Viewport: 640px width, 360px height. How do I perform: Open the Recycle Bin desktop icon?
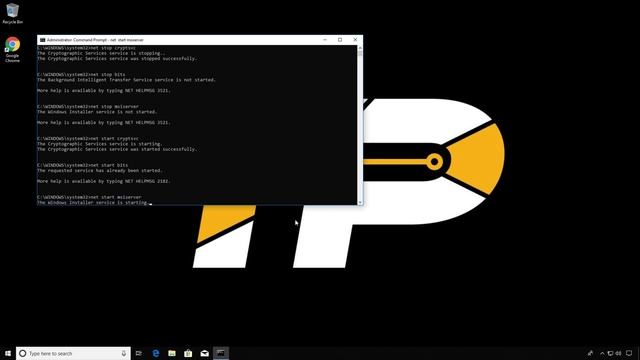click(12, 13)
